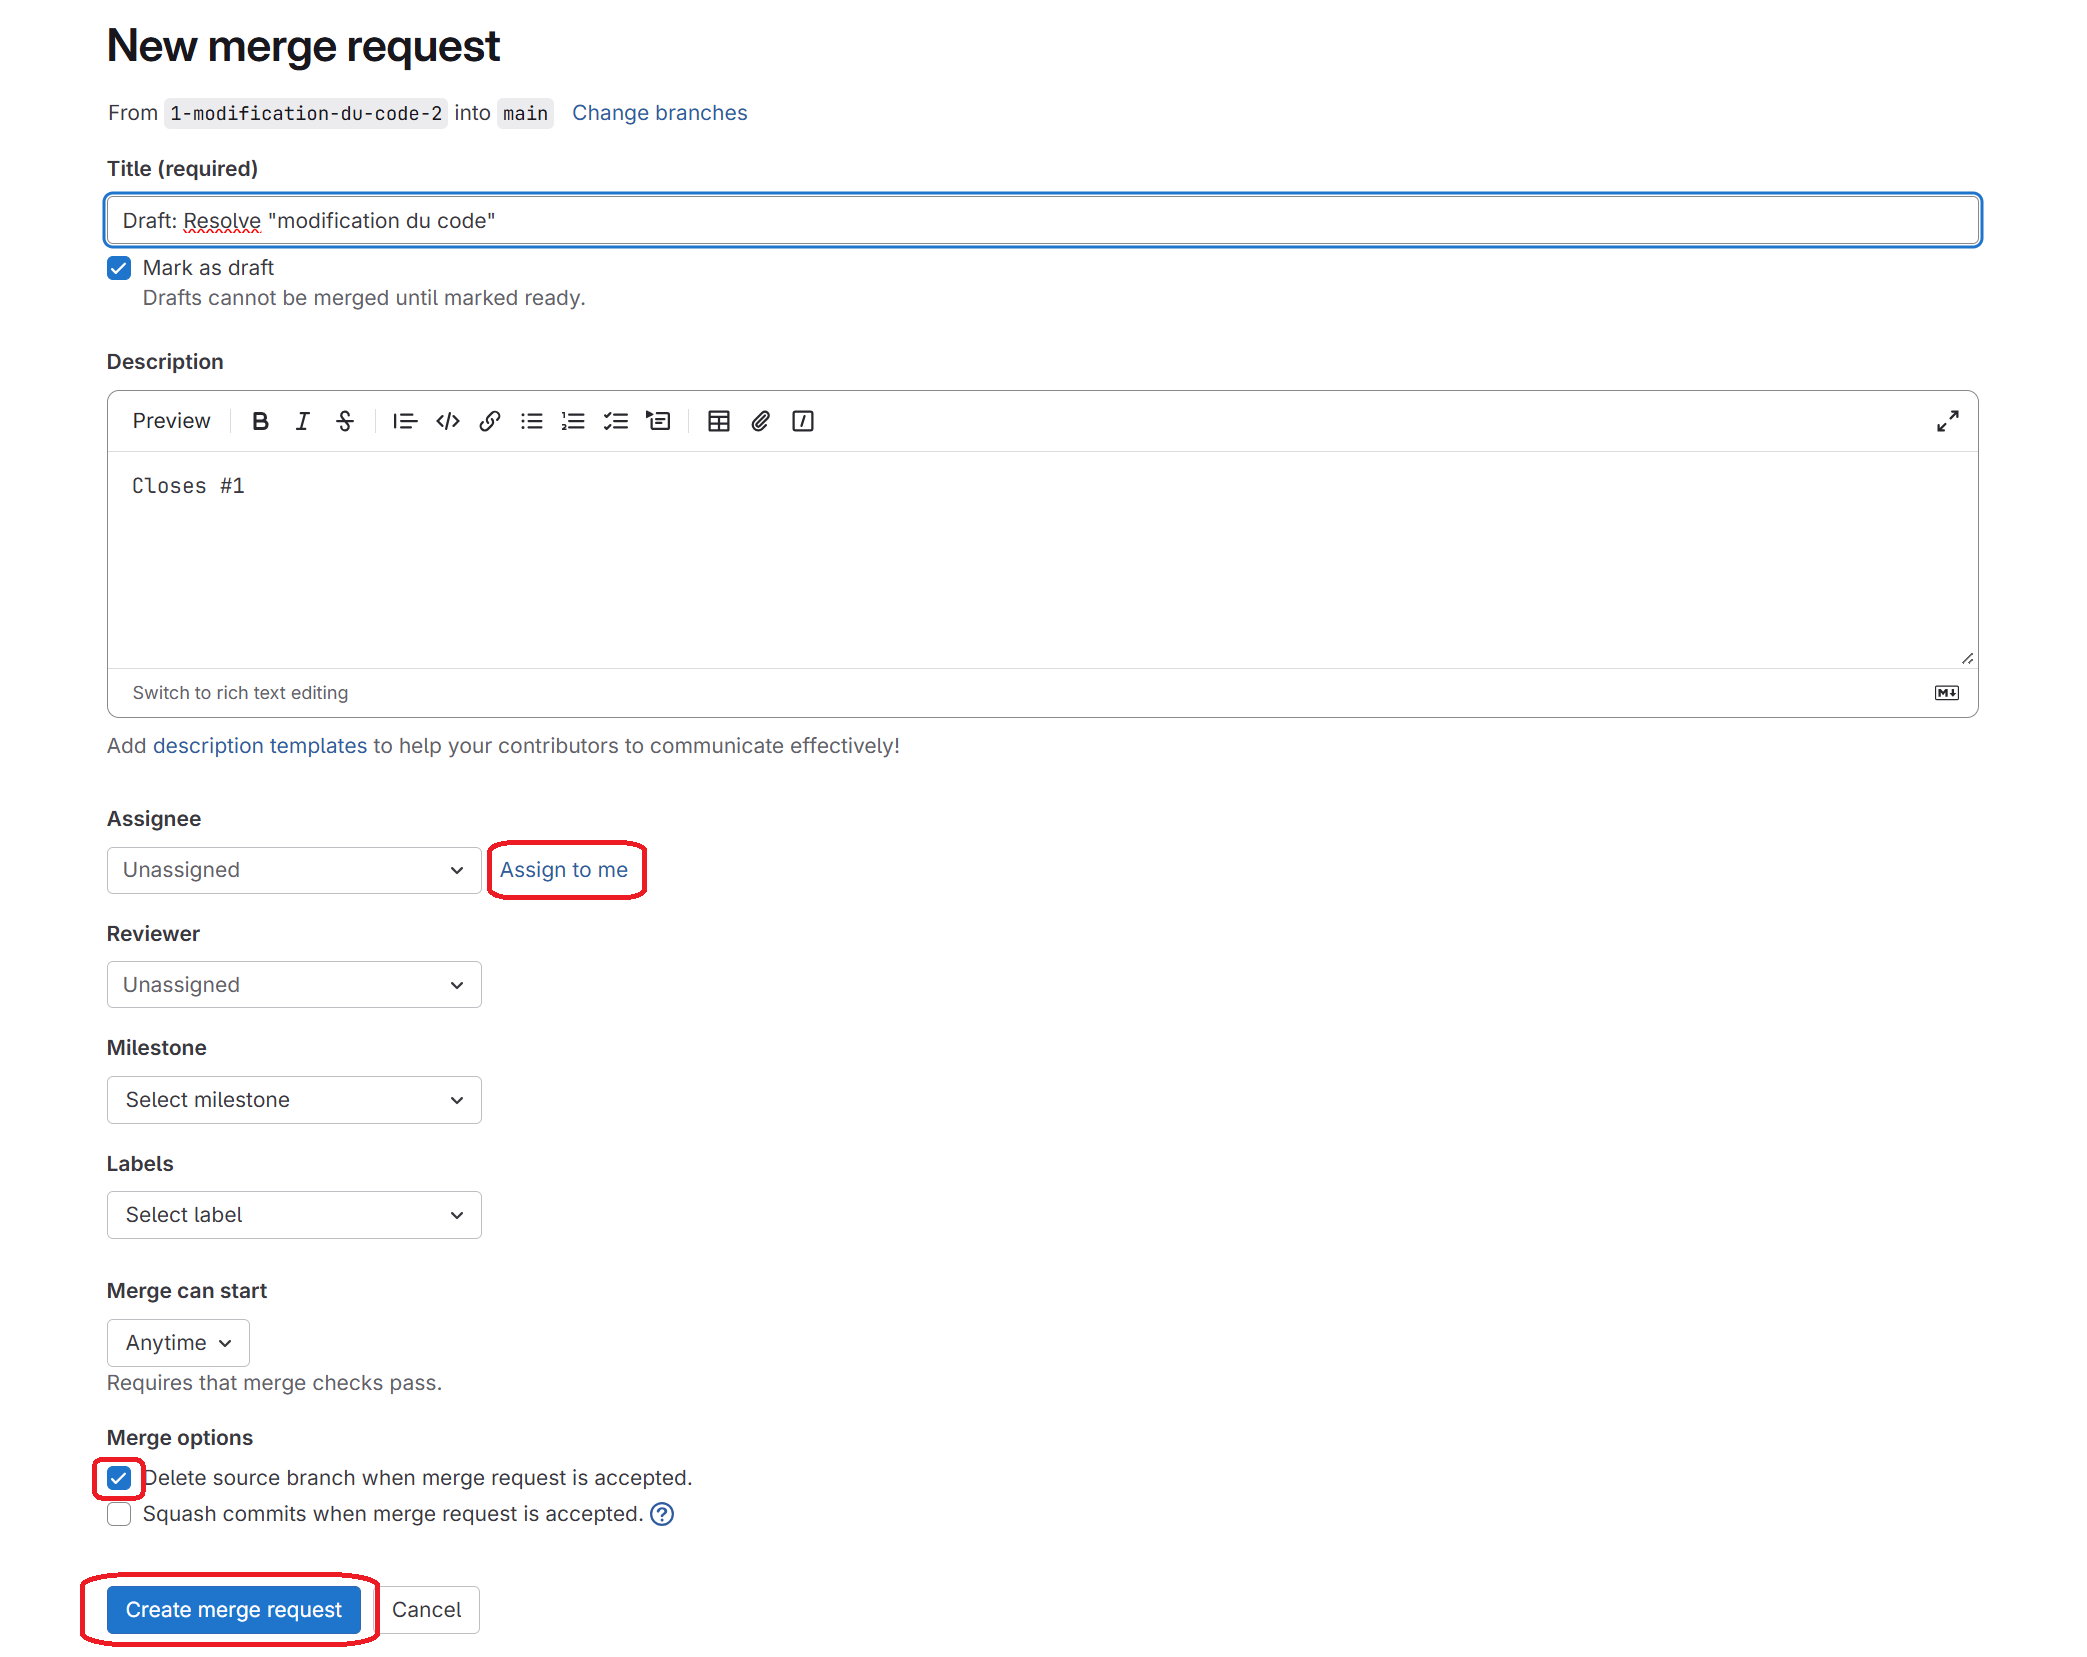
Task: Uncheck Mark as draft checkbox
Action: click(x=119, y=268)
